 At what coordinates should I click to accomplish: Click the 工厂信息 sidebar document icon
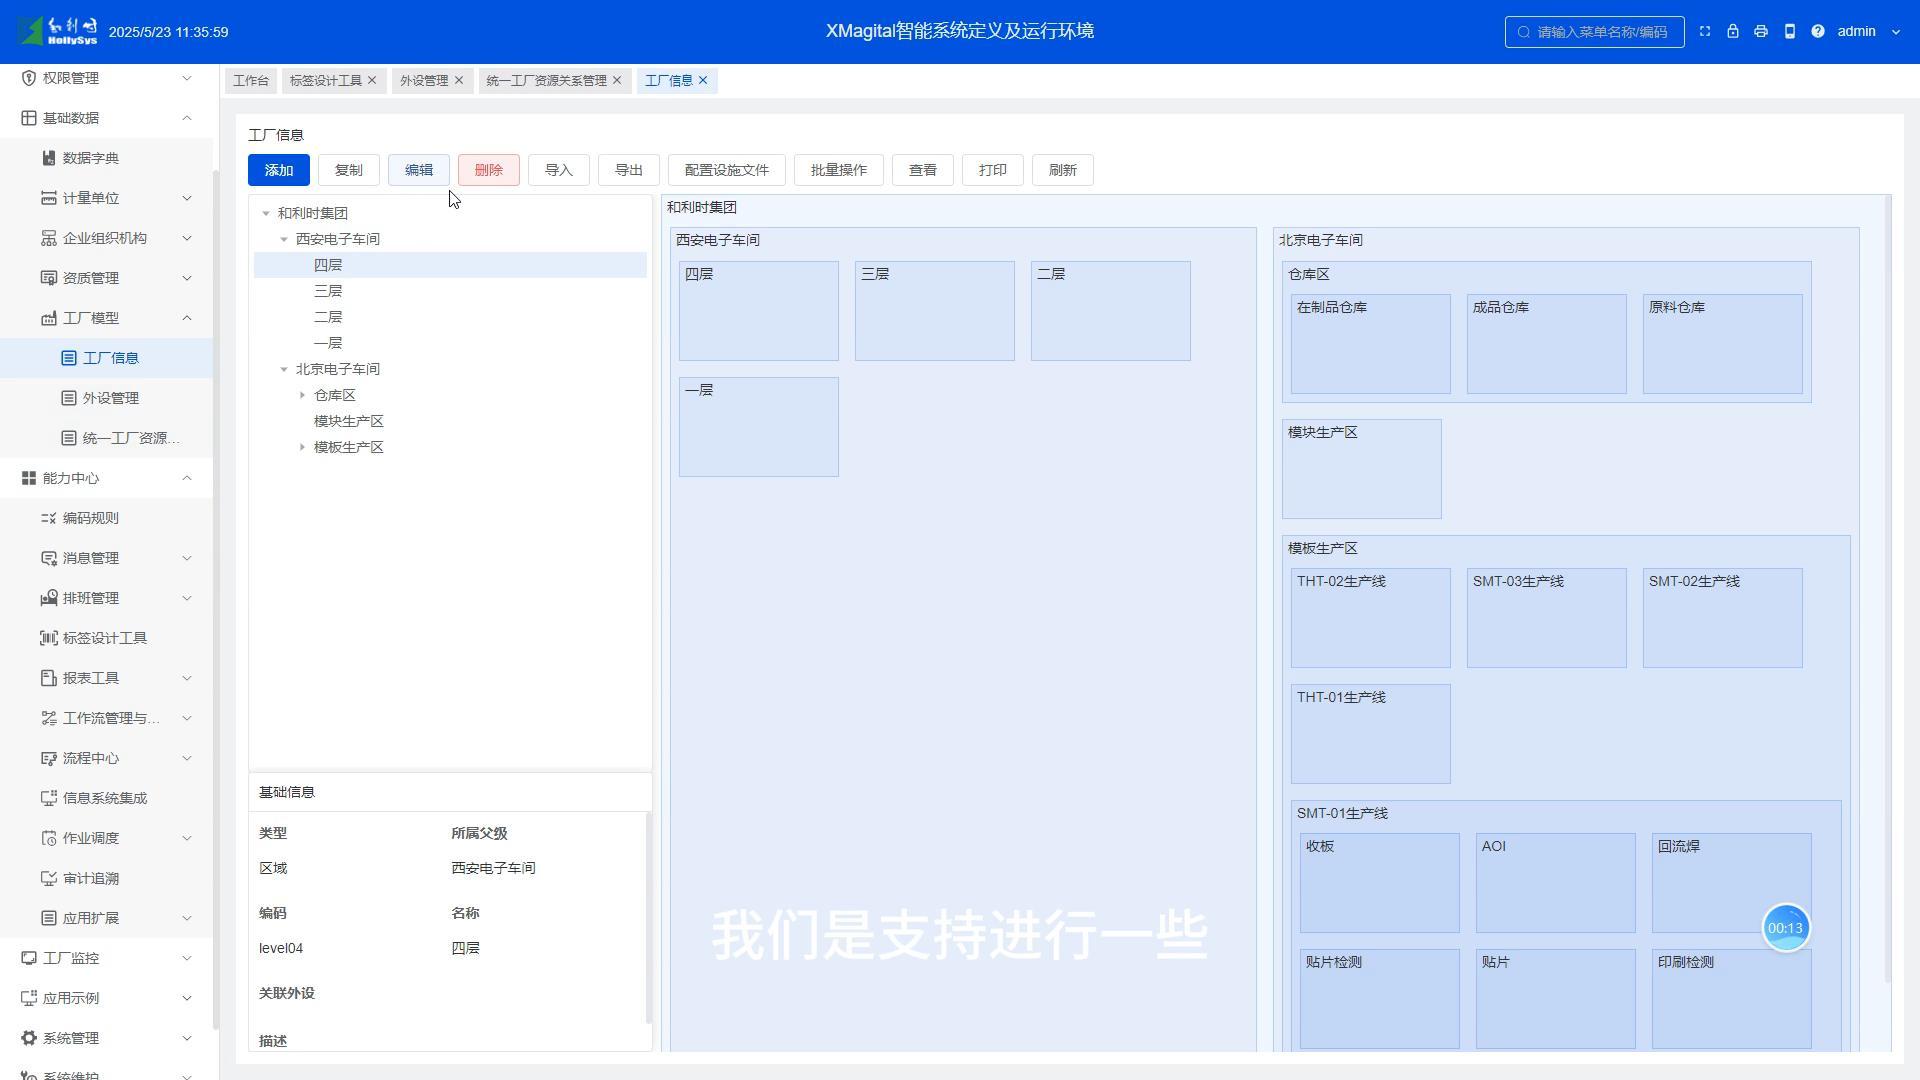pyautogui.click(x=69, y=358)
